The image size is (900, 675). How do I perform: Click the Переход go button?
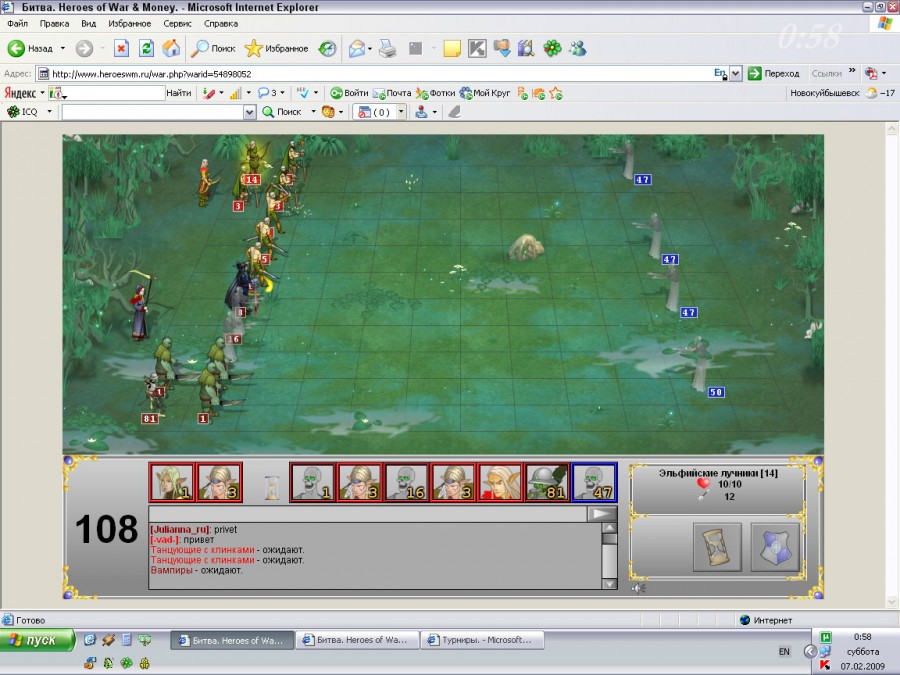(774, 73)
